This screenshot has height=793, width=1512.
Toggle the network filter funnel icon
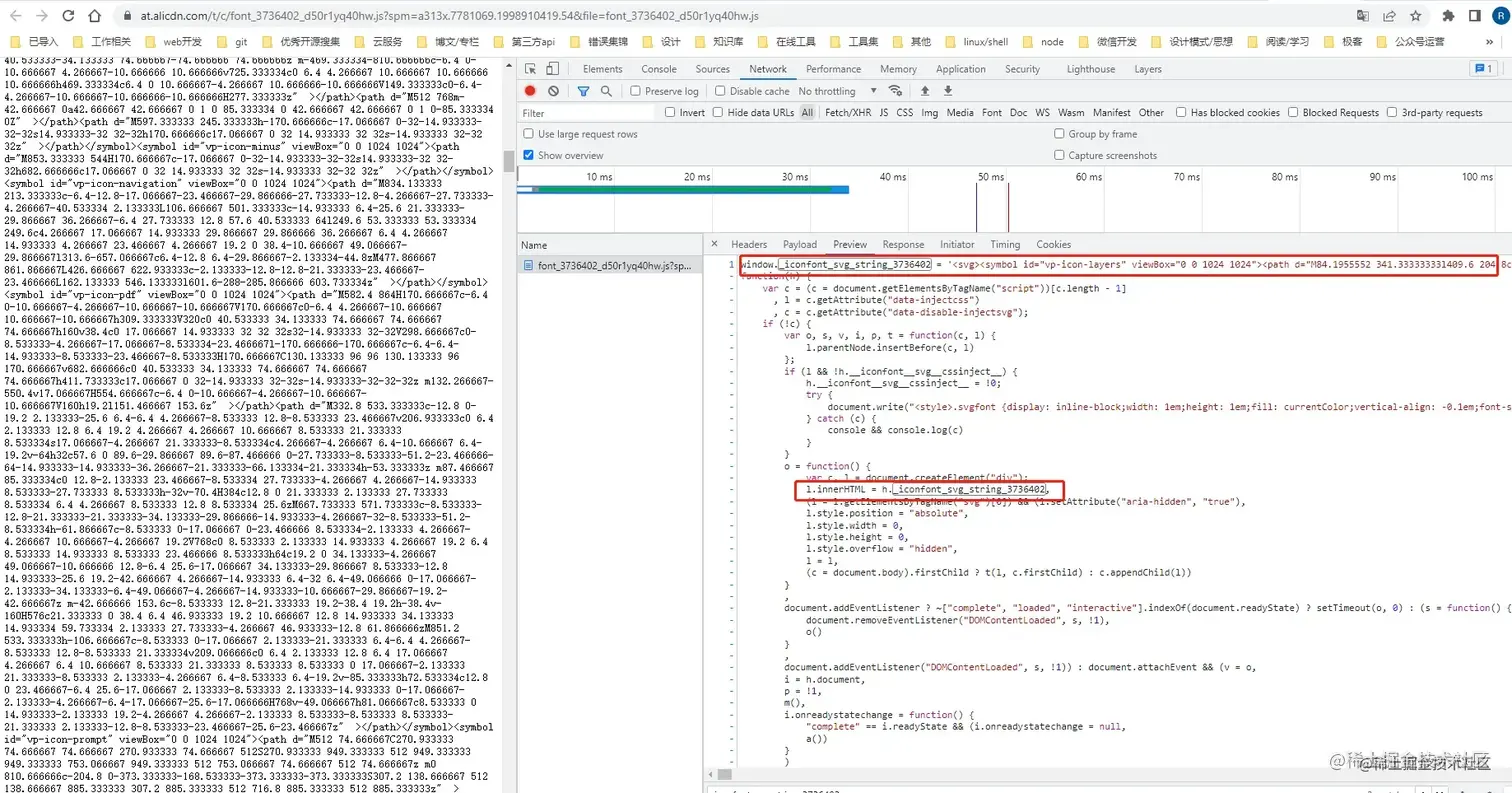[583, 91]
